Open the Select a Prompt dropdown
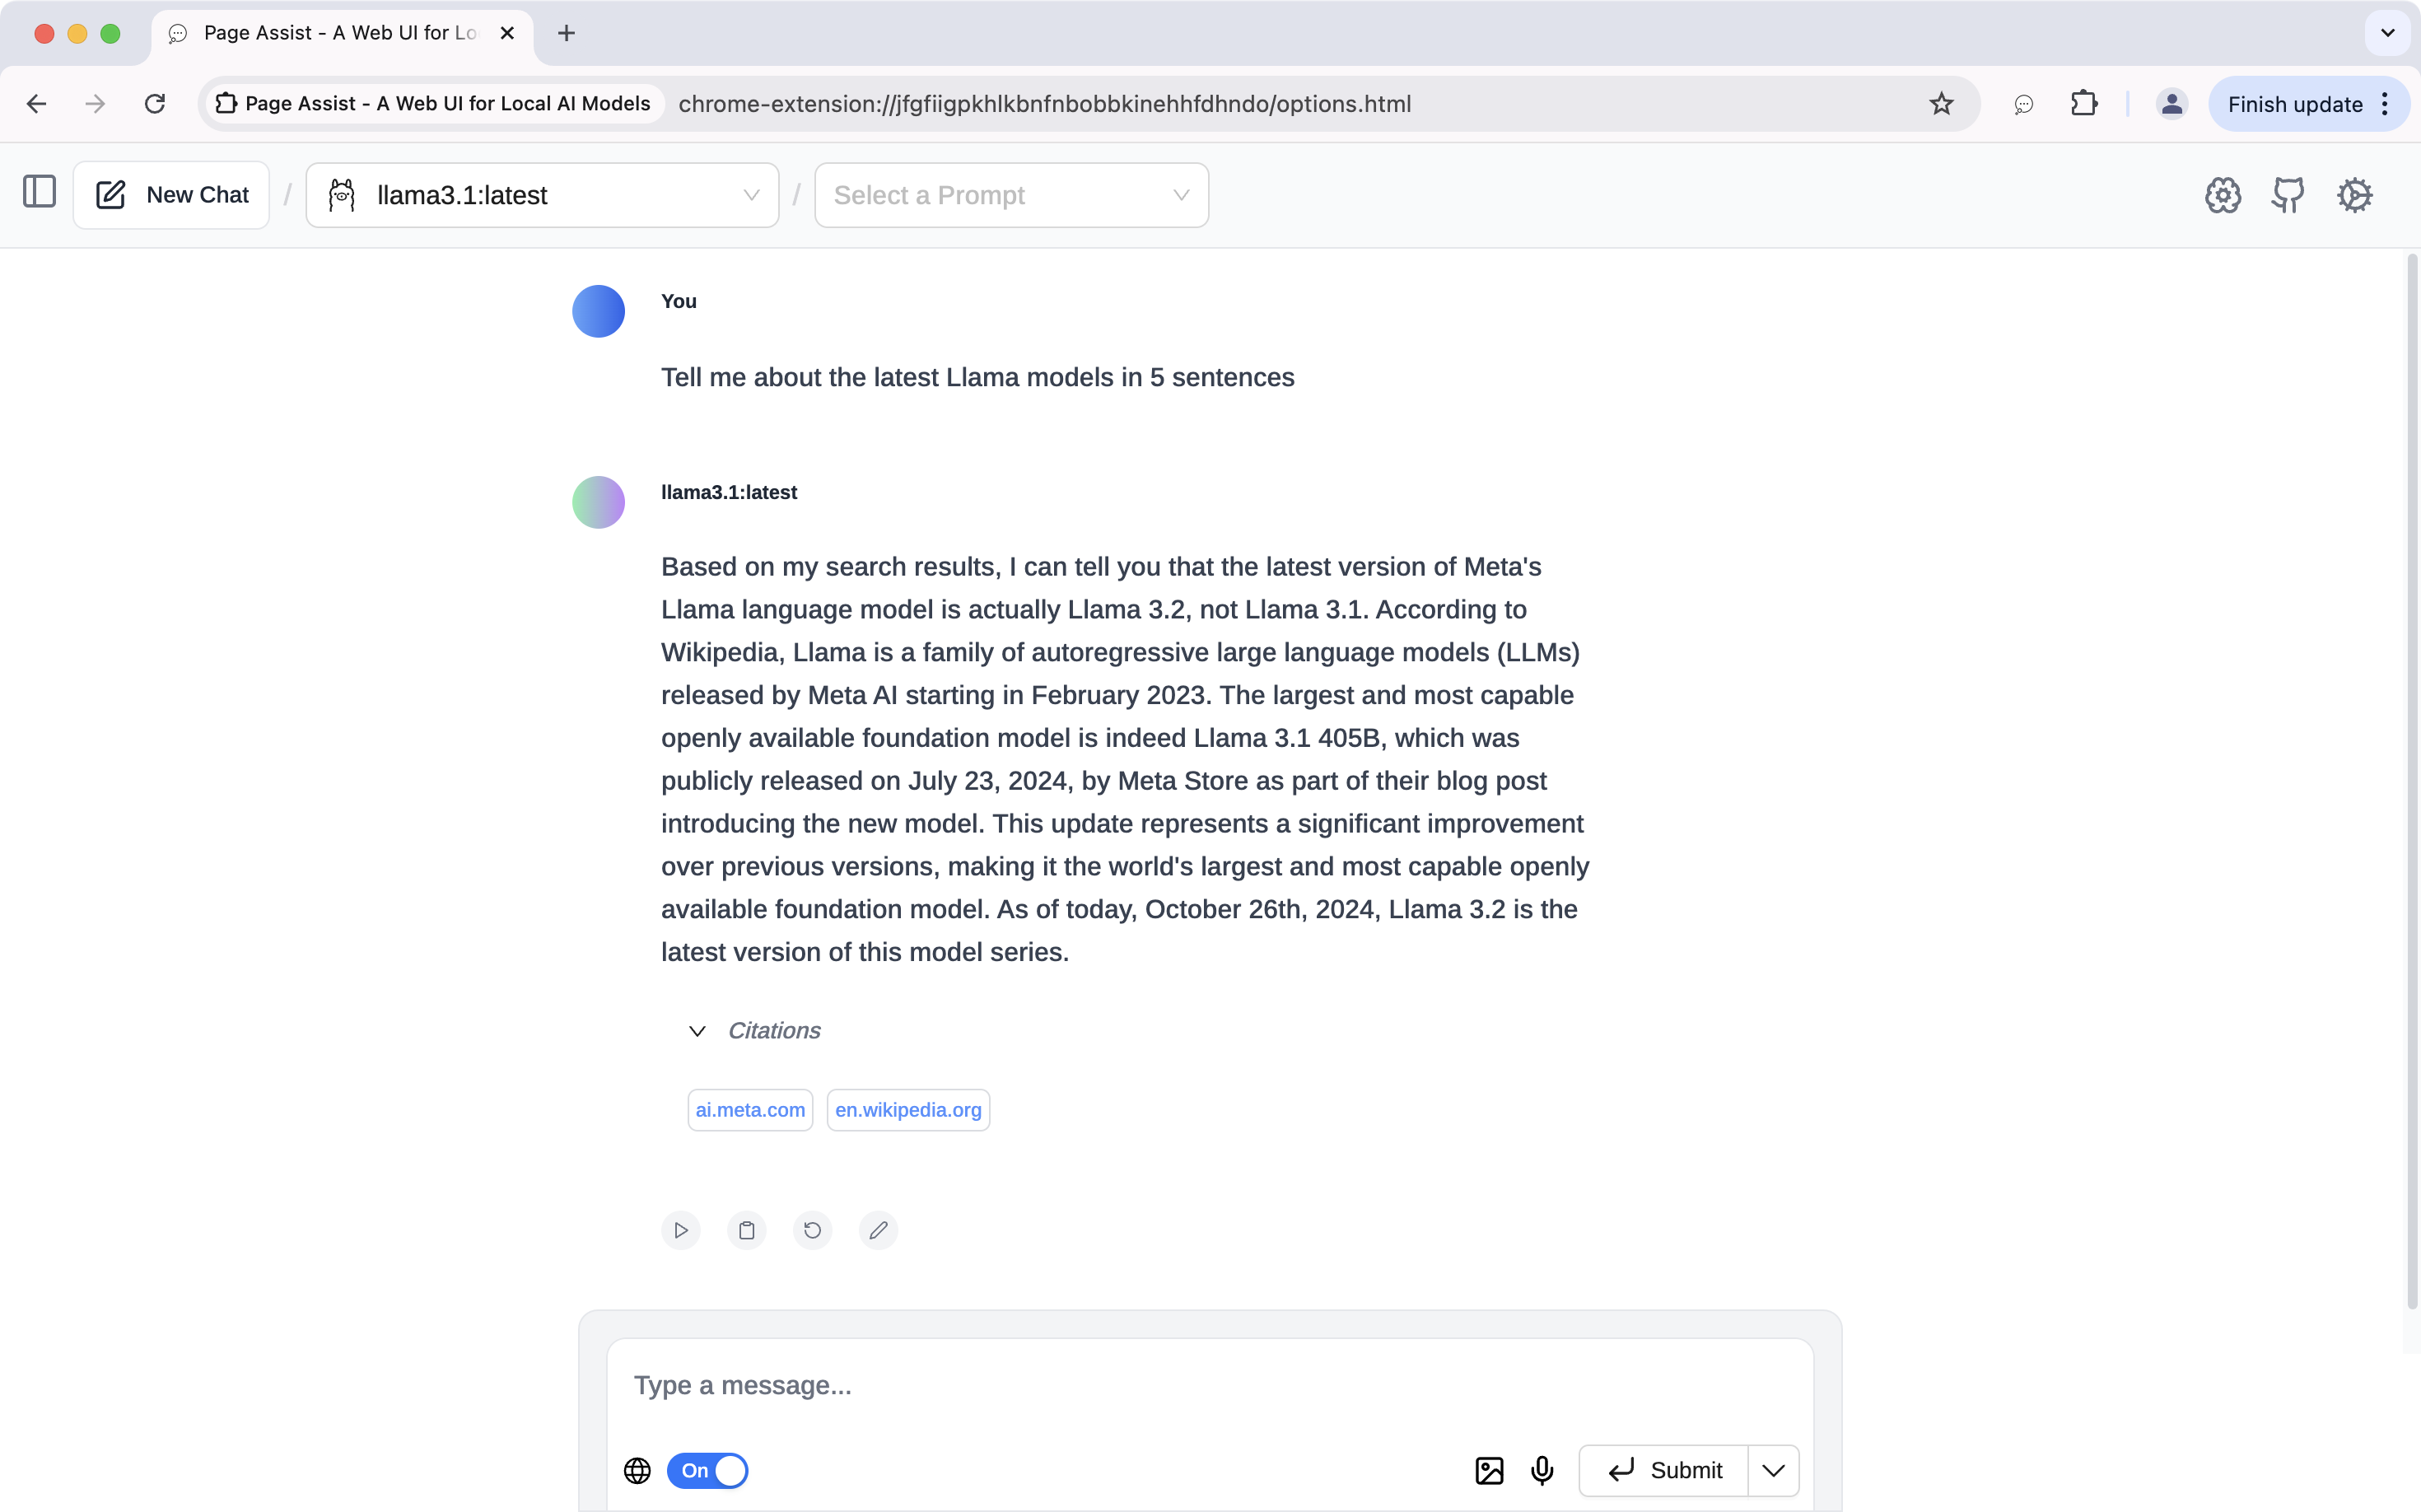2421x1512 pixels. (x=1011, y=195)
